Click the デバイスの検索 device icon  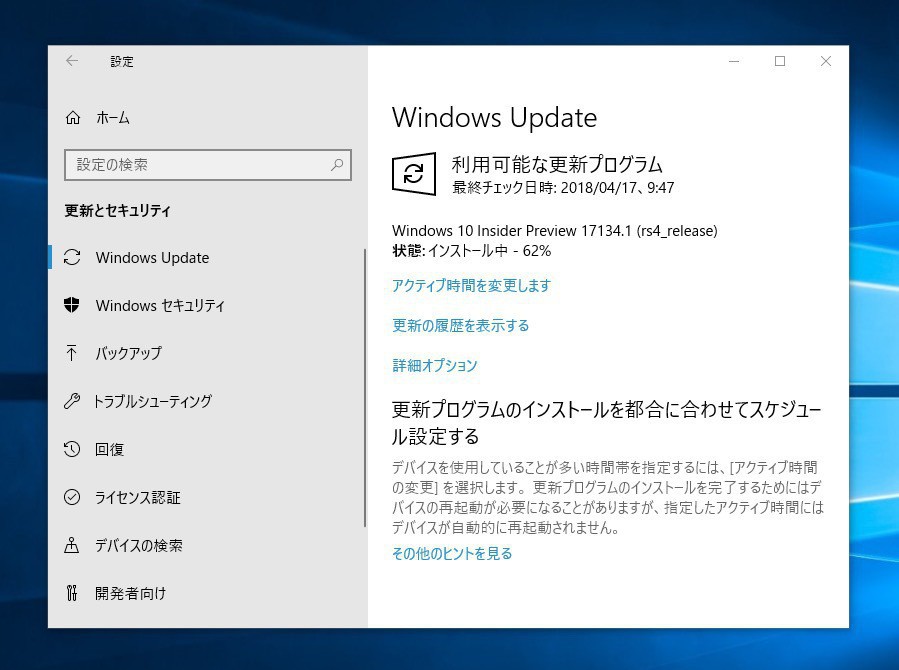71,545
